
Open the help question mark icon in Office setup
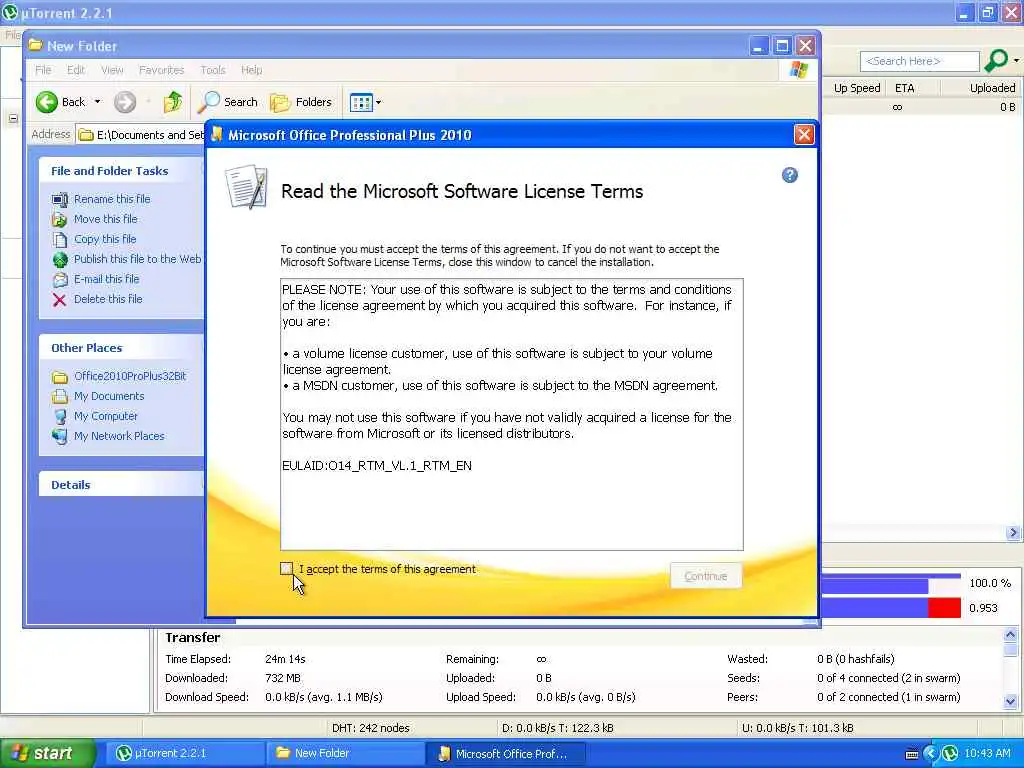click(790, 175)
